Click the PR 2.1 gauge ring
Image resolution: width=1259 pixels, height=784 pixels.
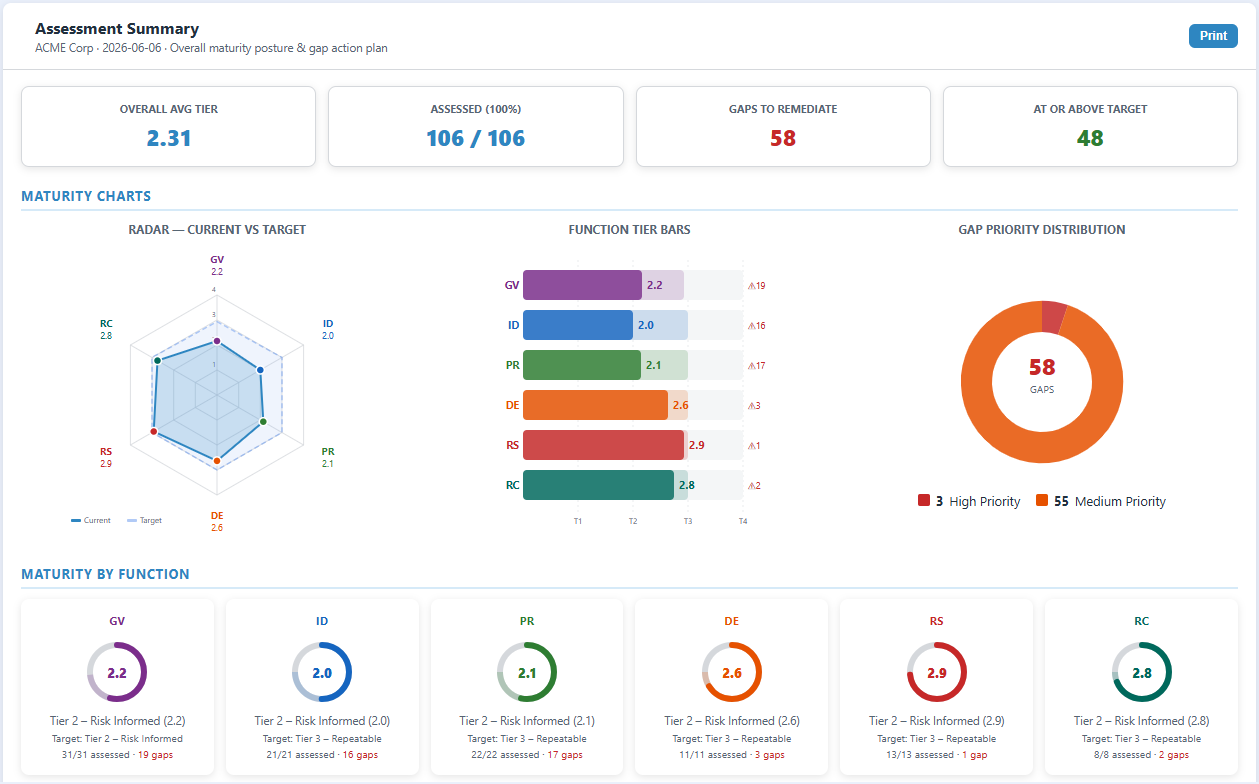click(x=527, y=673)
